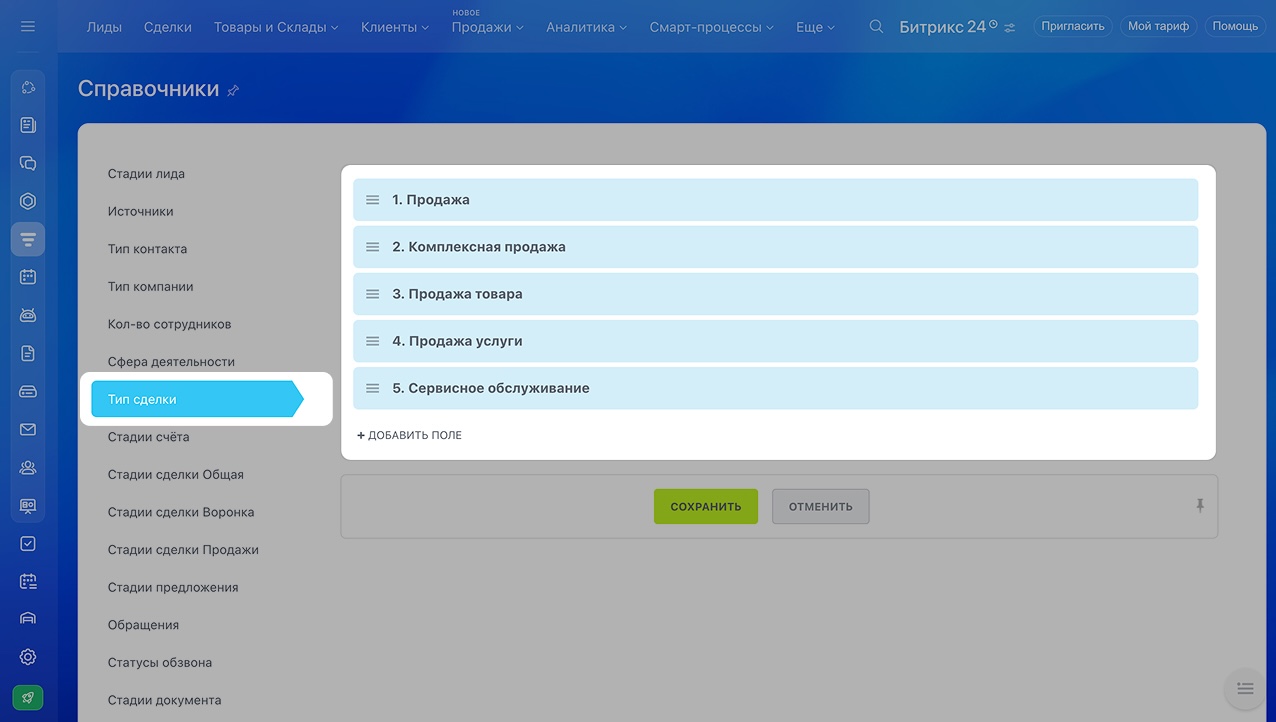Image resolution: width=1276 pixels, height=722 pixels.
Task: Grab the drag handle of Сервисное обслуживание
Action: click(372, 388)
